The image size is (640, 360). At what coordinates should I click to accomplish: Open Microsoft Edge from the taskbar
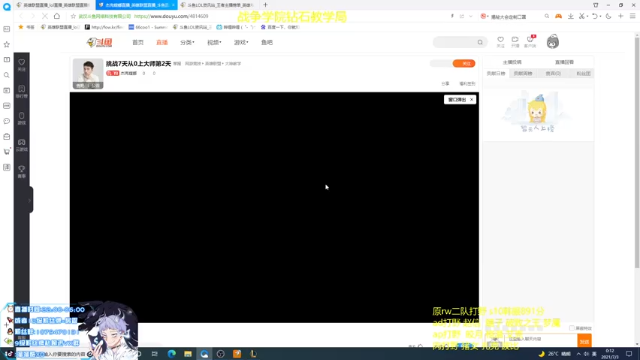click(x=171, y=354)
